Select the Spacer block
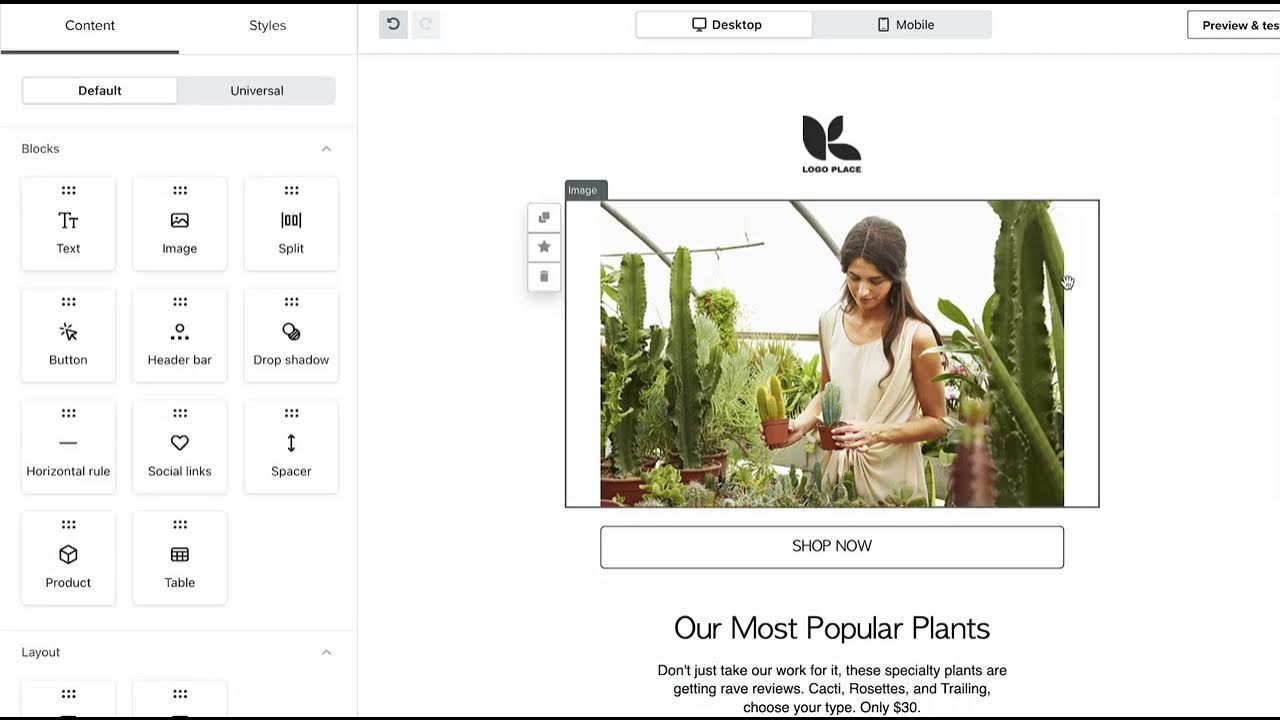 (291, 447)
